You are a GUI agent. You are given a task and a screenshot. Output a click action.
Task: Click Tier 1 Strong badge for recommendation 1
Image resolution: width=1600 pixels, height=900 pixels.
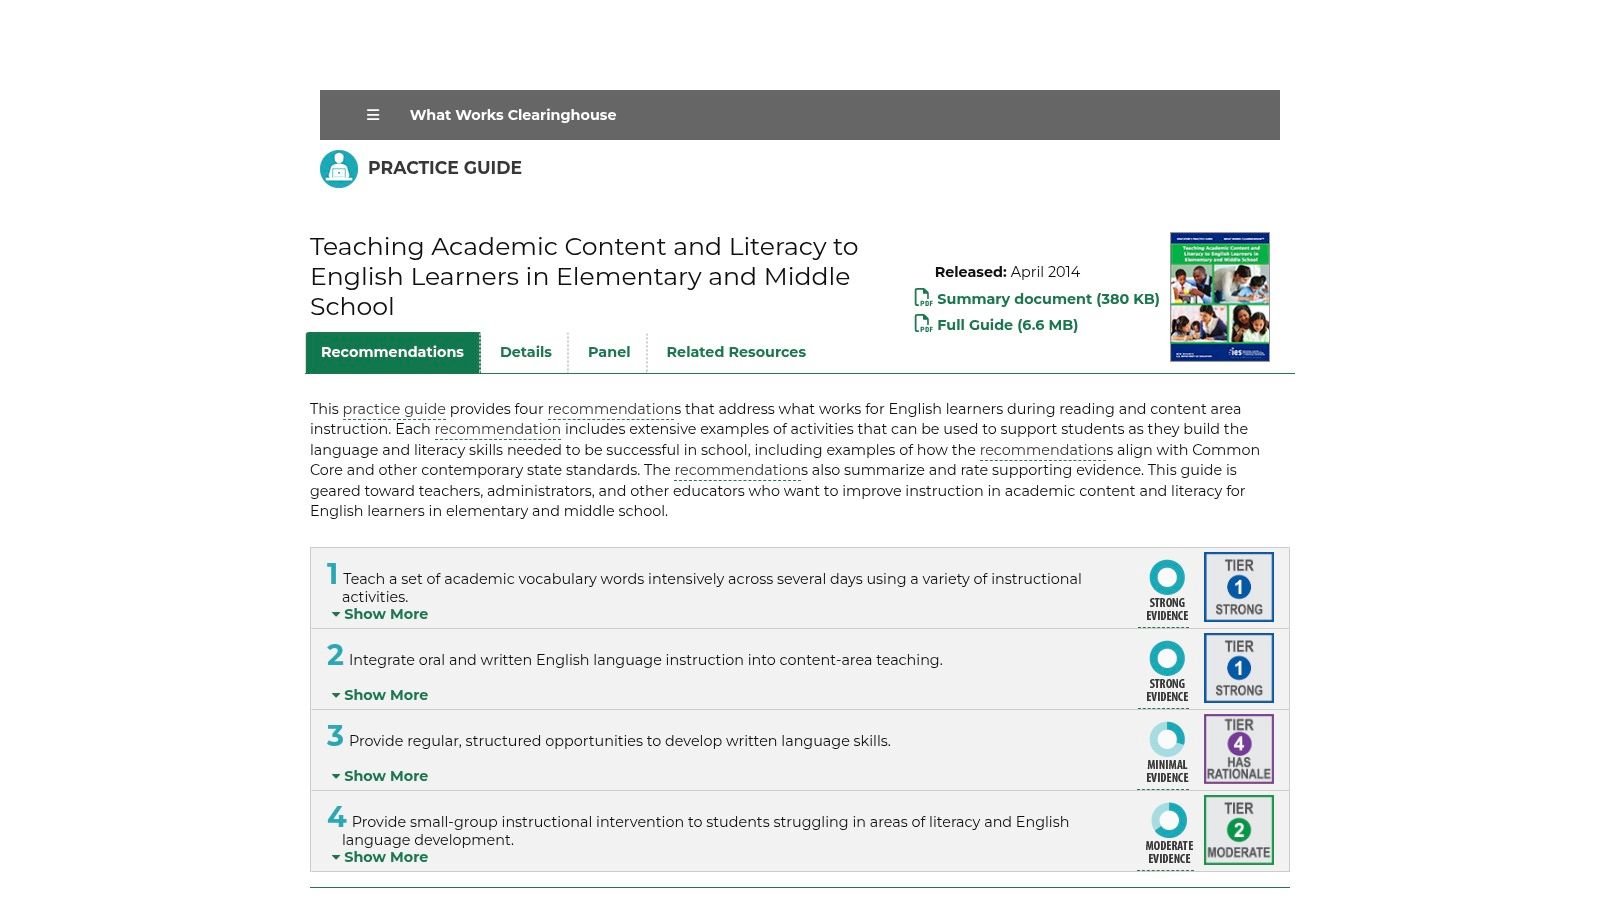click(1239, 587)
